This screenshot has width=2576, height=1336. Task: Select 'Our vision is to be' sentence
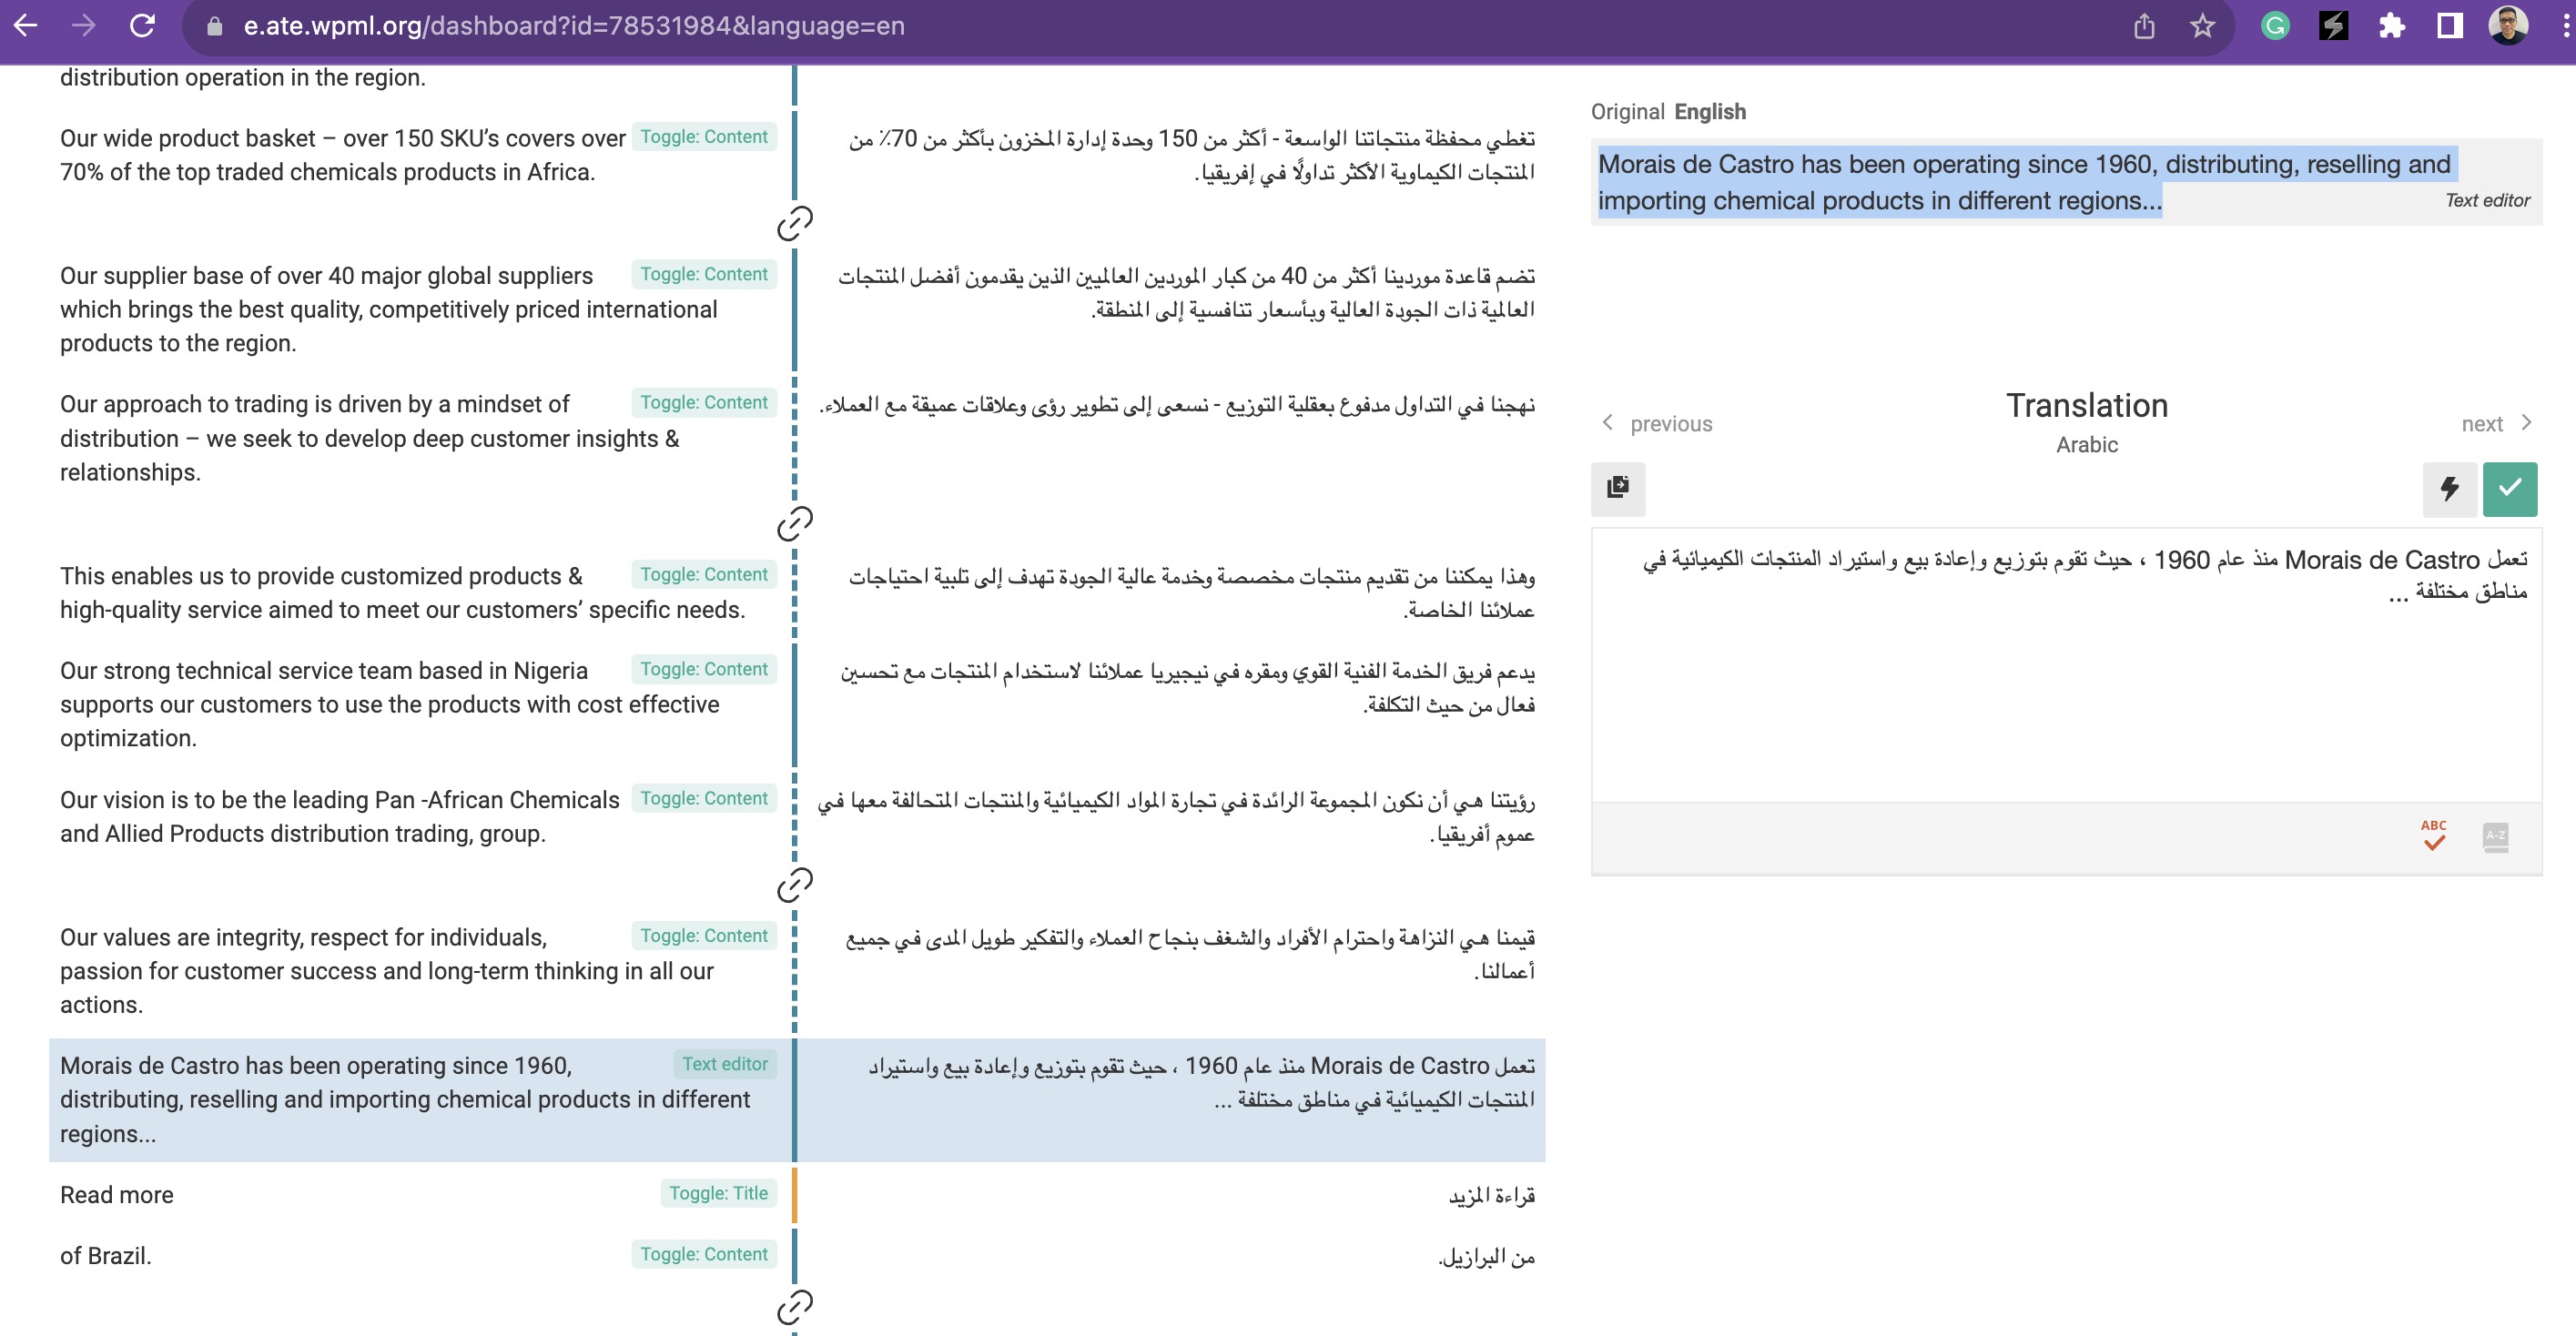pos(340,817)
